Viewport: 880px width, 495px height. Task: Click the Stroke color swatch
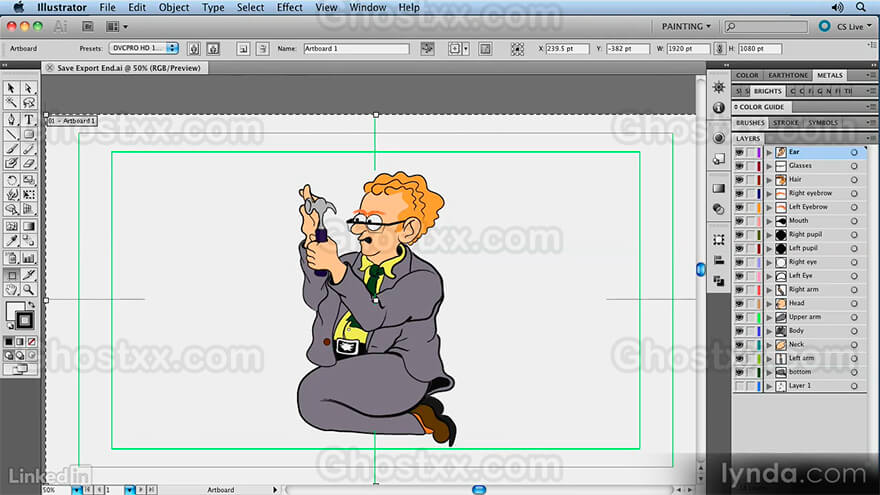[24, 320]
